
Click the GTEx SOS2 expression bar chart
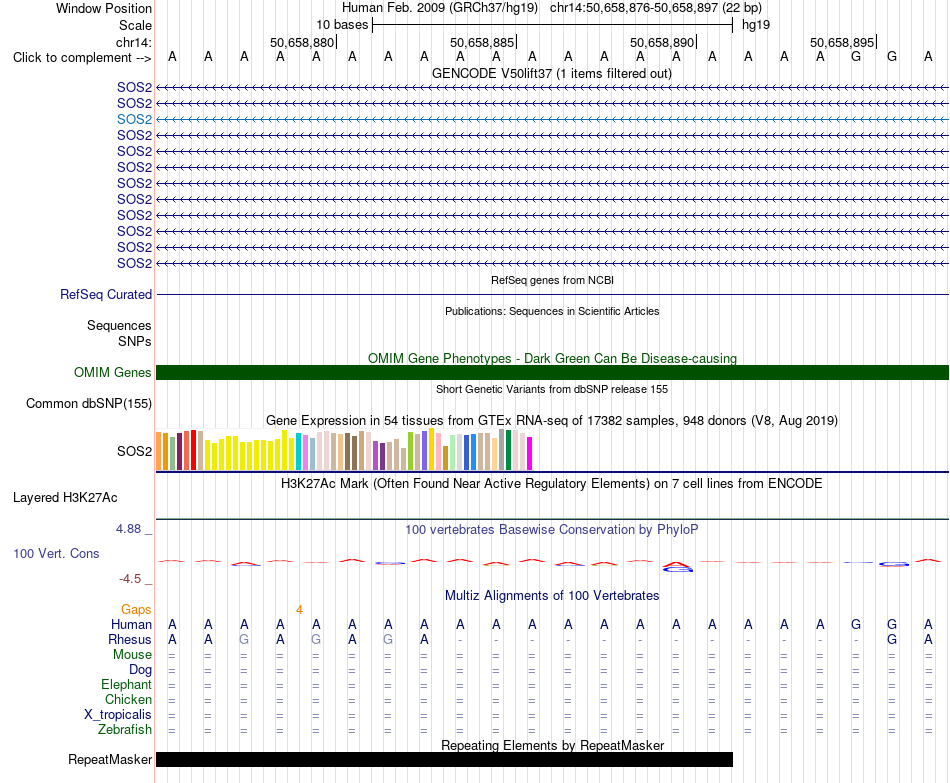[344, 449]
